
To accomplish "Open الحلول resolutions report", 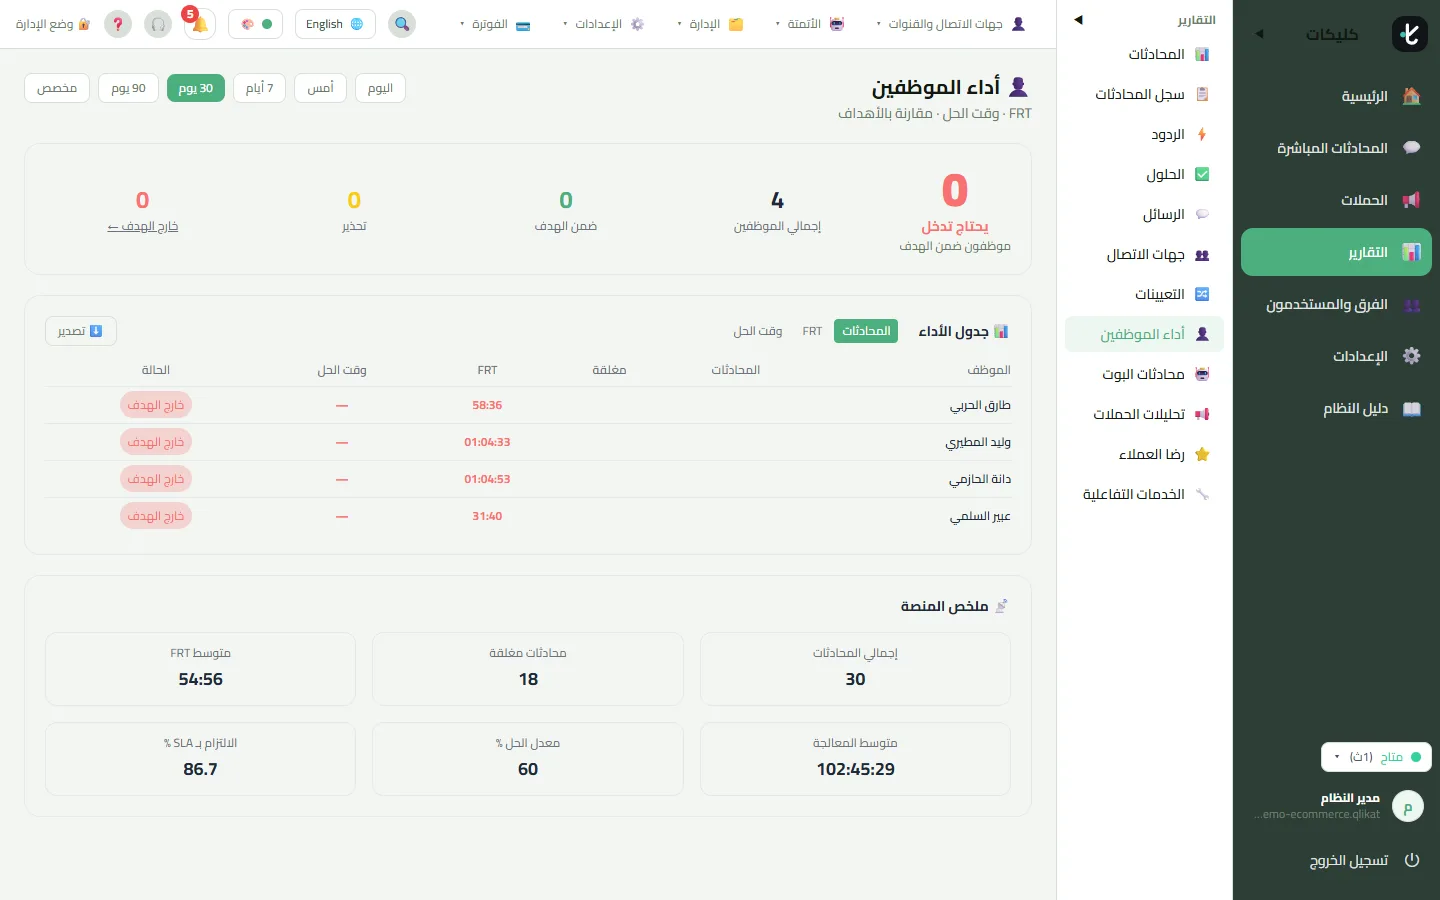I will pos(1144,174).
